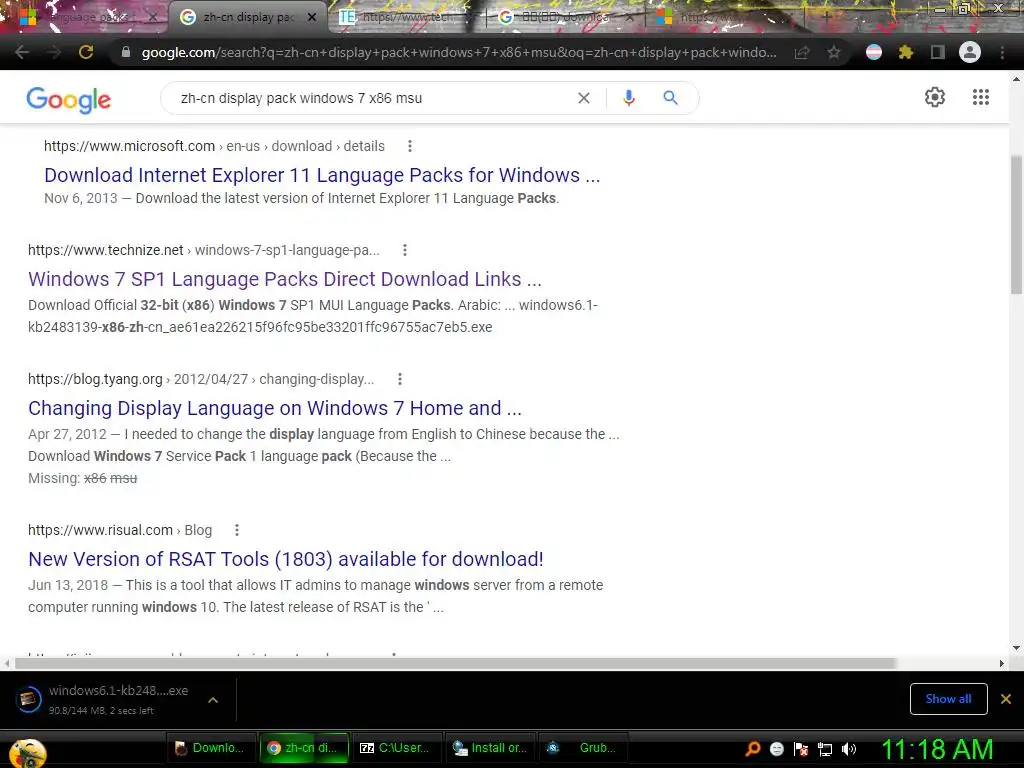Open Windows 7 SP1 Language Packs Direct Download link
This screenshot has height=768, width=1024.
tap(285, 279)
